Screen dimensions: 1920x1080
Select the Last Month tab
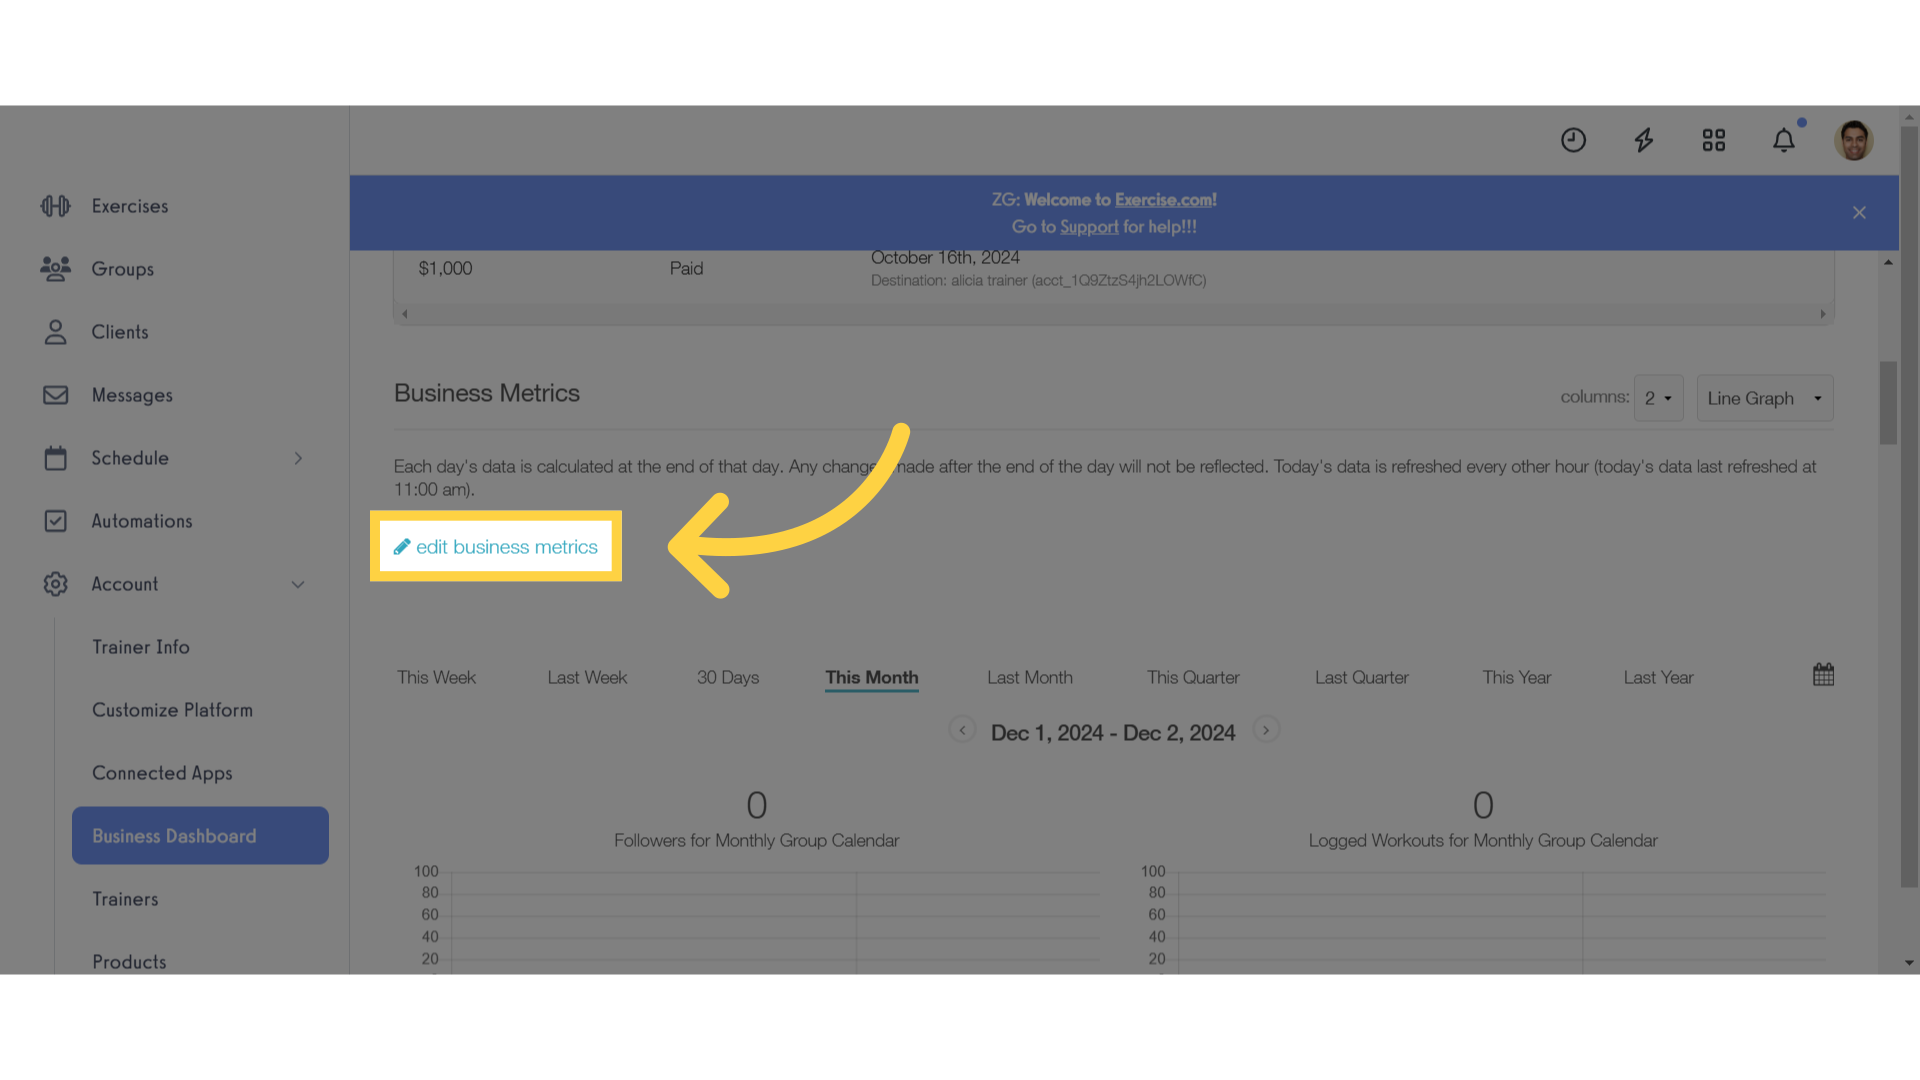(1030, 676)
